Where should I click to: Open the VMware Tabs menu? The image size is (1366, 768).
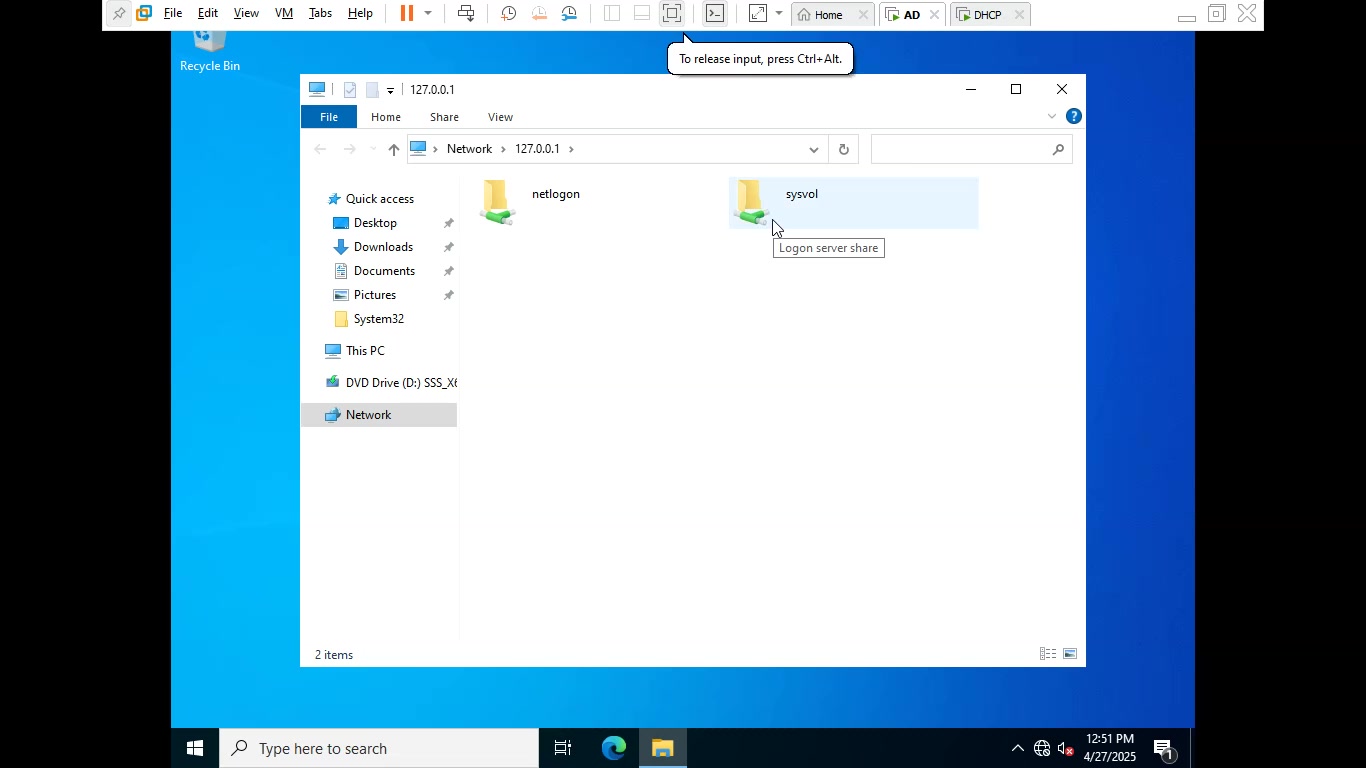pyautogui.click(x=320, y=14)
